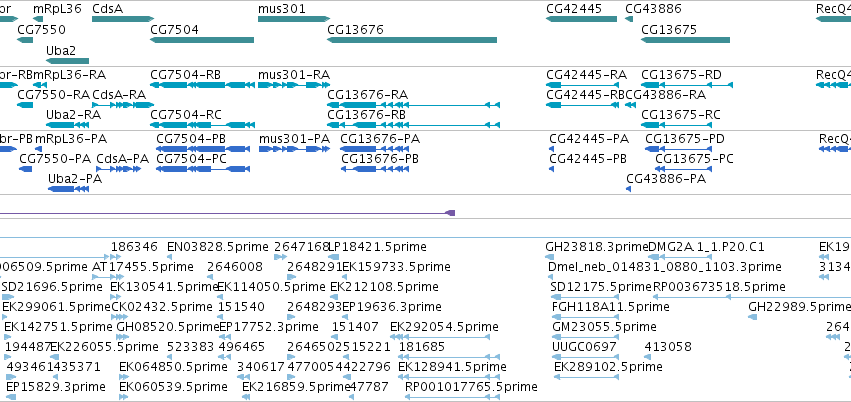Select the EK060539.5prime EST label
The width and height of the screenshot is (851, 402).
point(173,387)
